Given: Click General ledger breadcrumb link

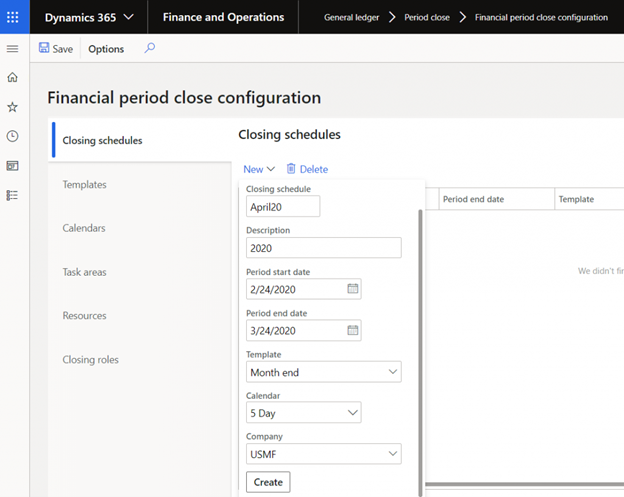Looking at the screenshot, I should 351,18.
